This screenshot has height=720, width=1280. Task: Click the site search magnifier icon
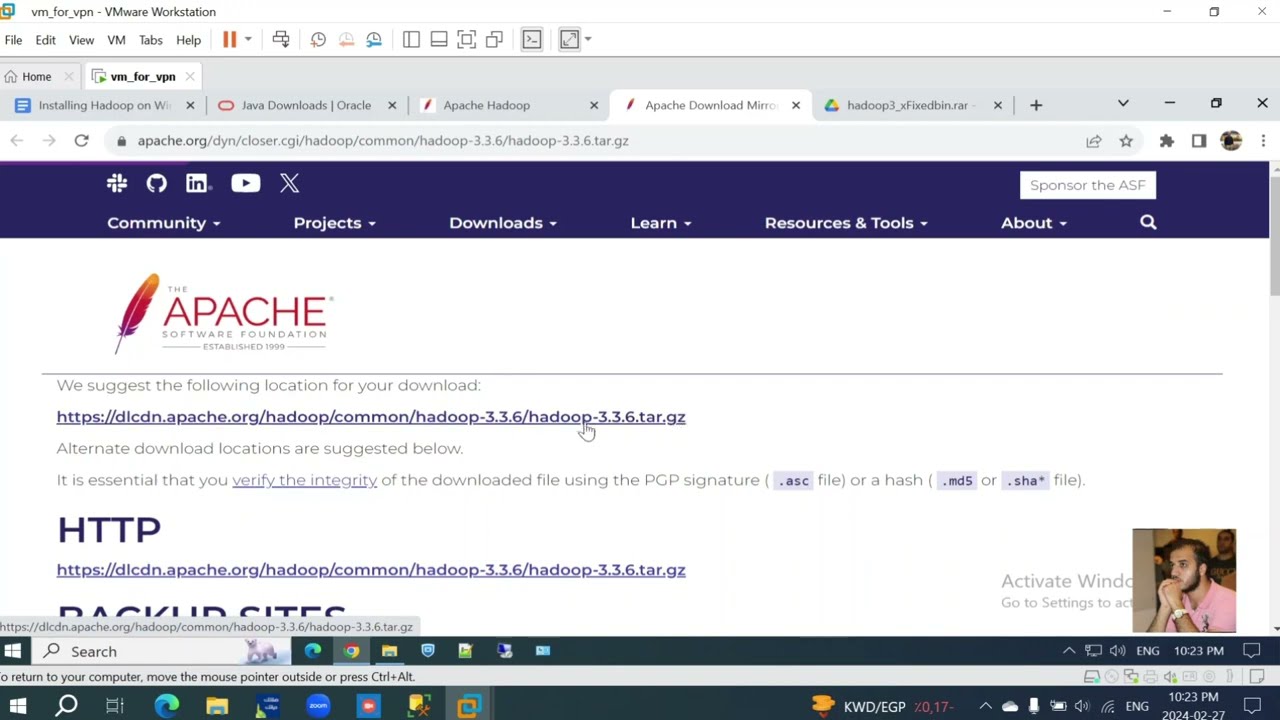coord(1148,223)
